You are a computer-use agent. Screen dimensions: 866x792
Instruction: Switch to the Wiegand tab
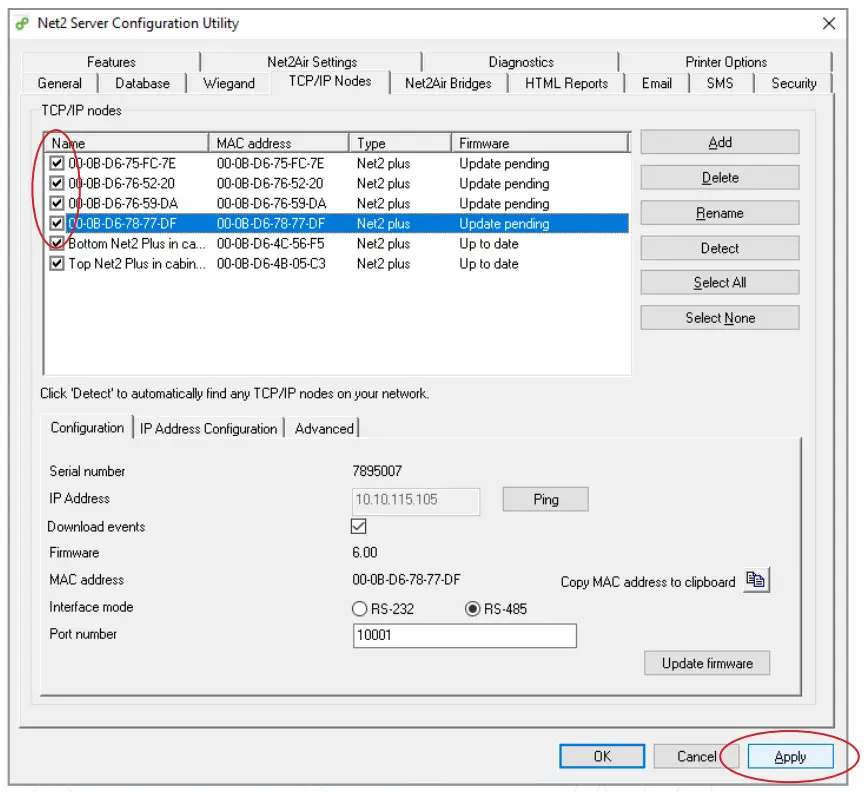(x=229, y=83)
